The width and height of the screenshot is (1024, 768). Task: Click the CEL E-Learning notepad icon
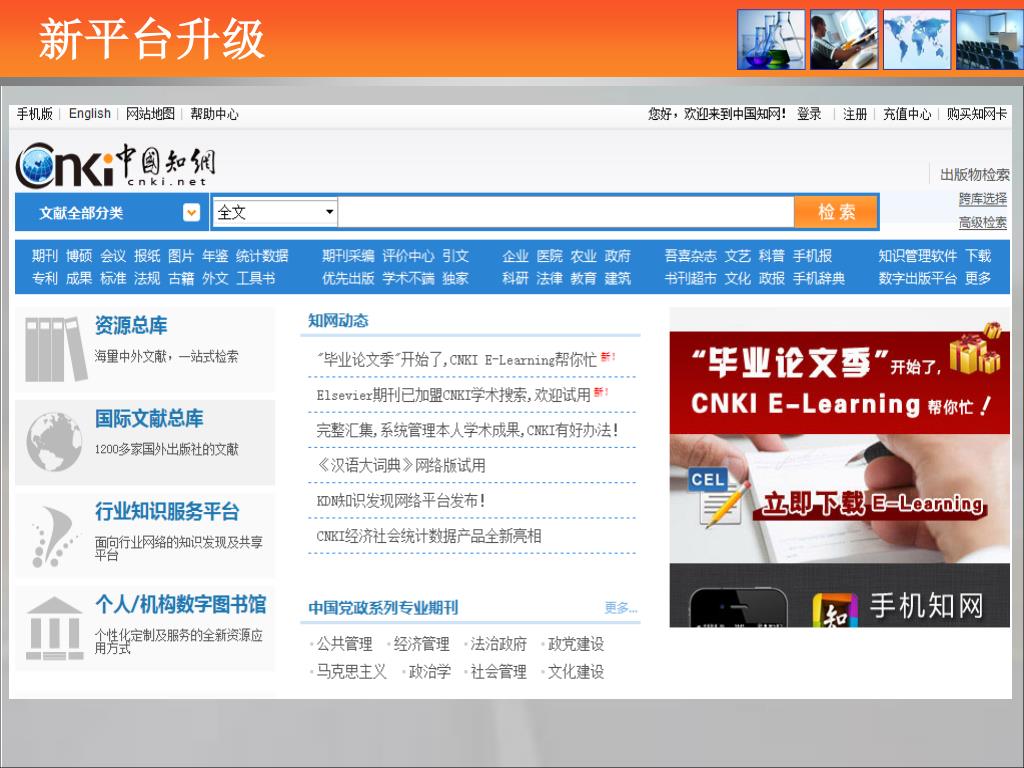click(720, 498)
